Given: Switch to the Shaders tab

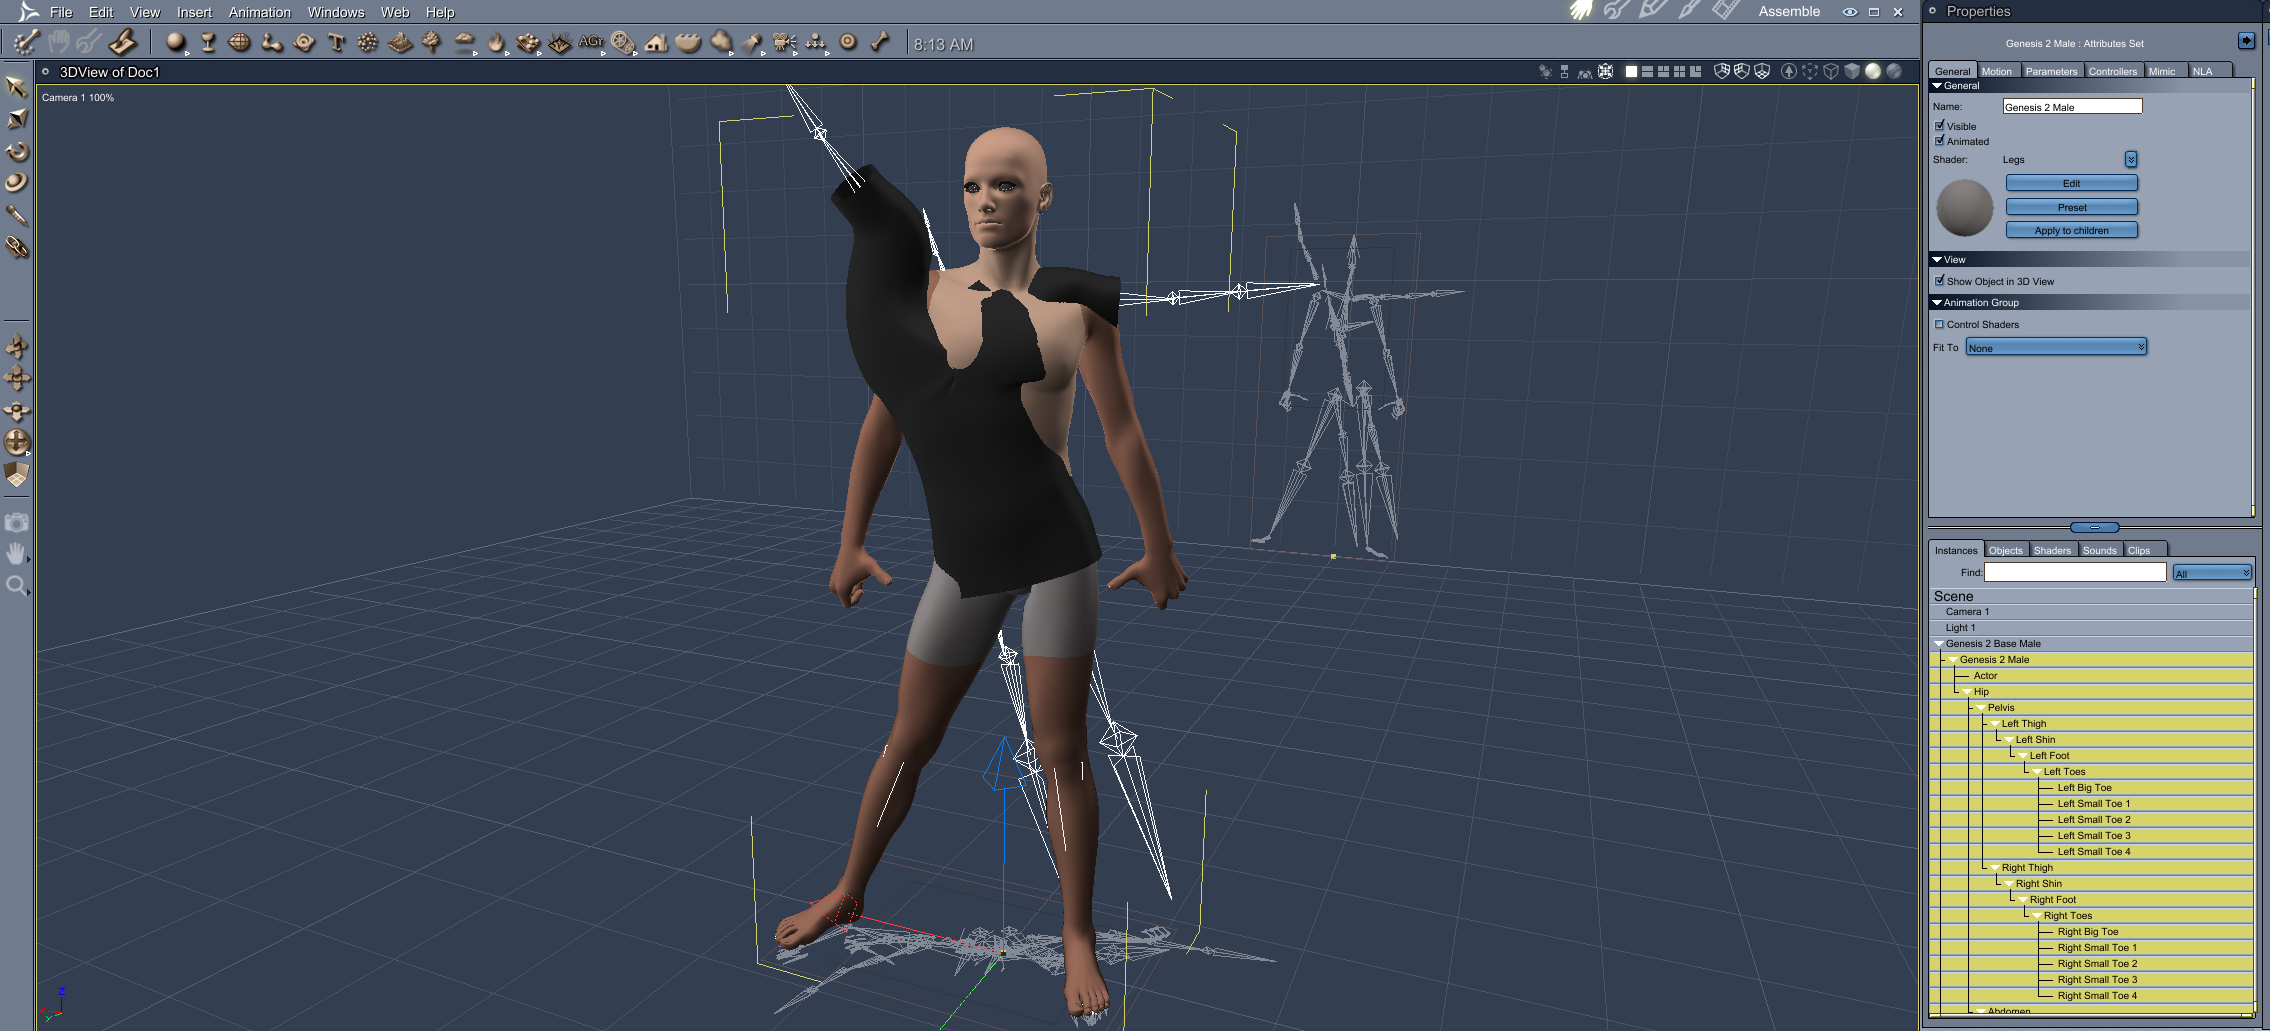Looking at the screenshot, I should [x=2052, y=550].
